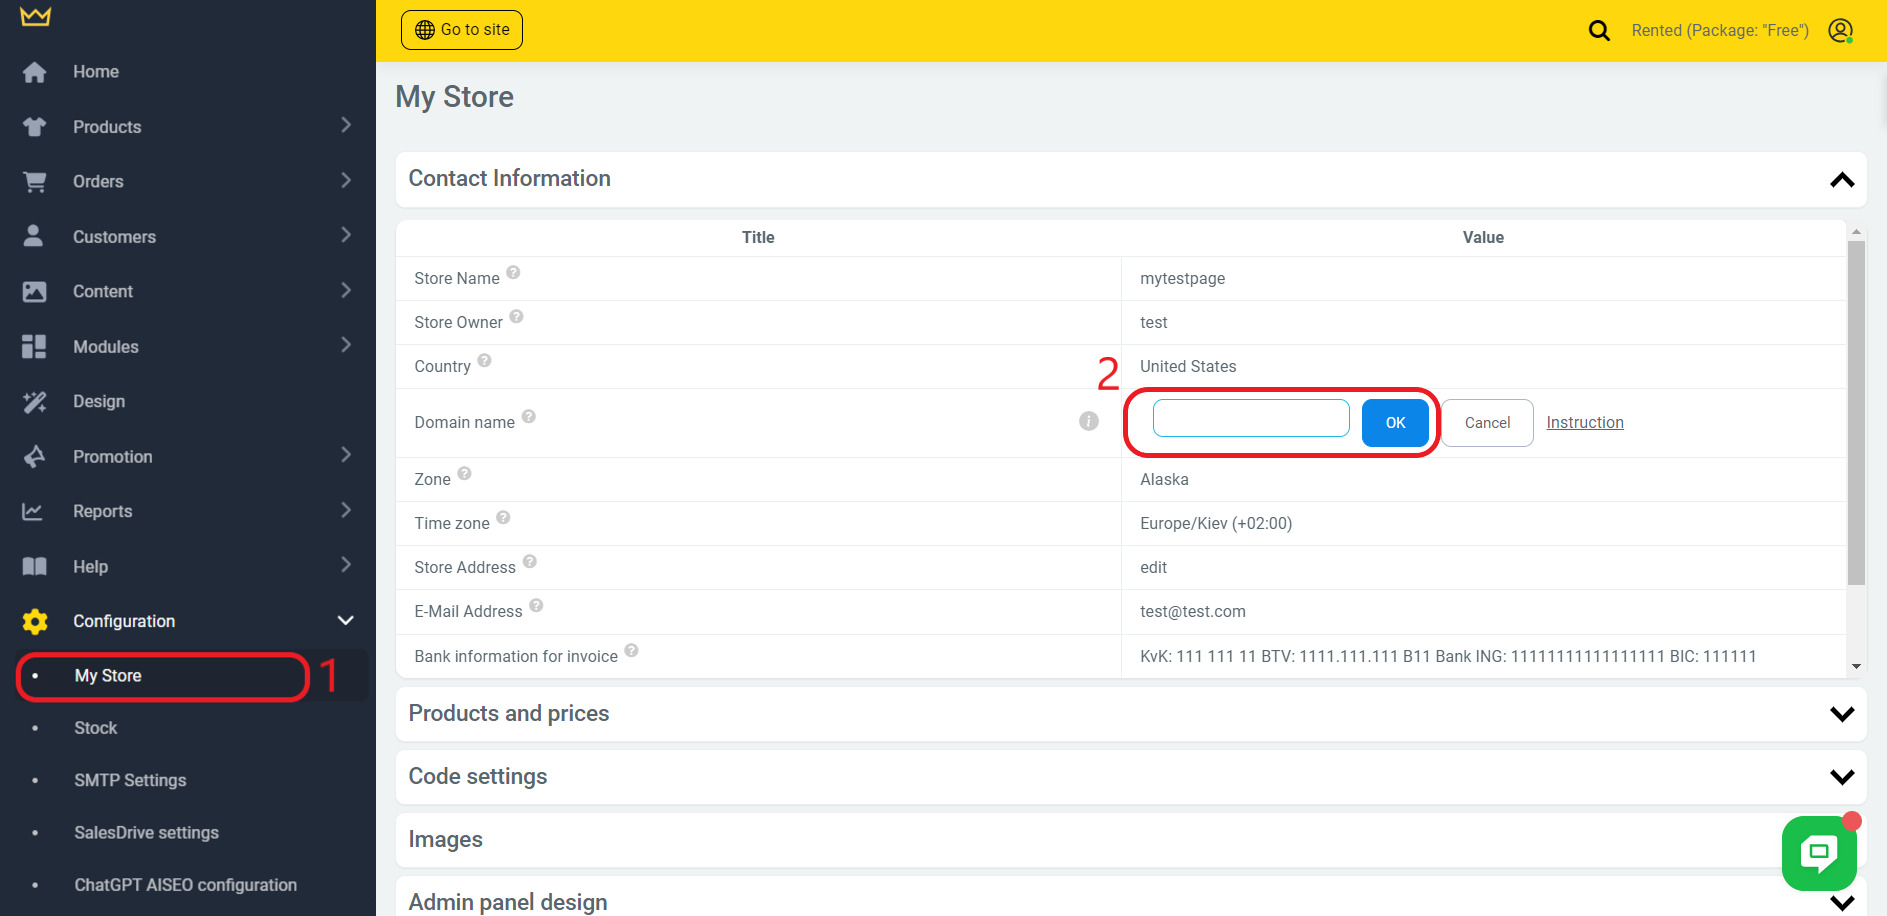Collapse the Configuration sidebar menu
Viewport: 1887px width, 916px height.
click(x=345, y=621)
